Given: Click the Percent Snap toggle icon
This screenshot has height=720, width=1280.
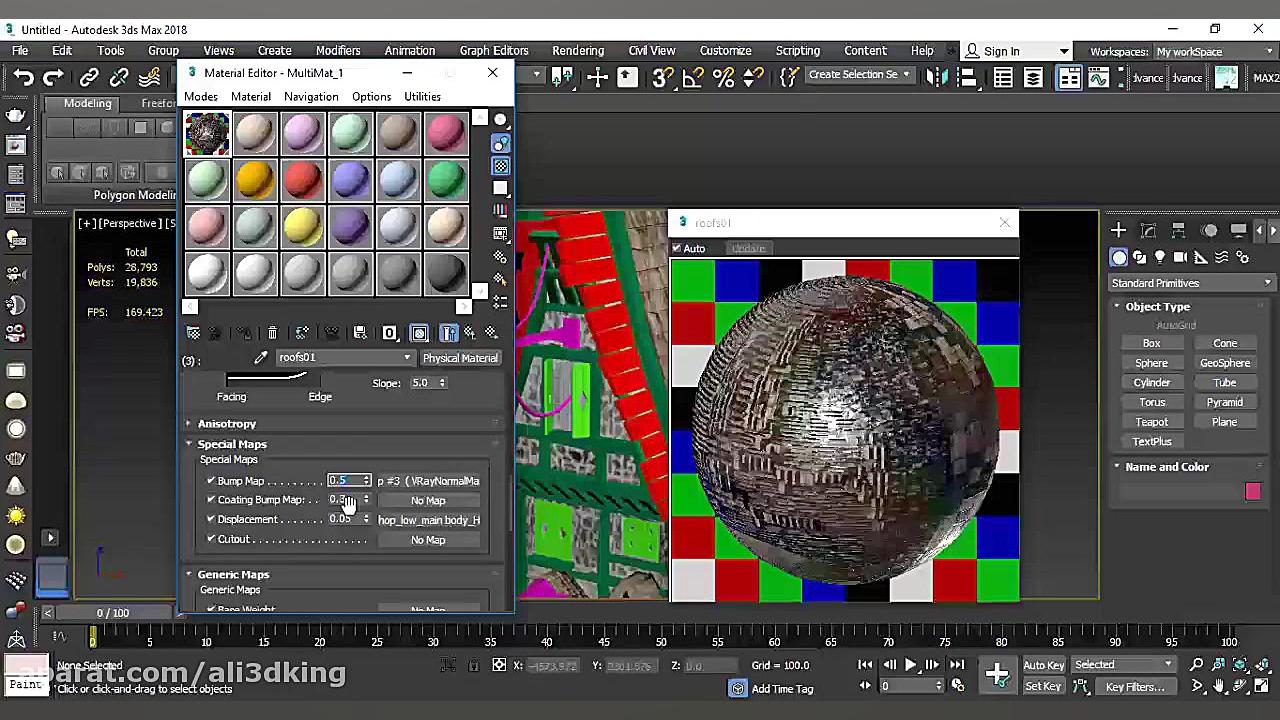Looking at the screenshot, I should pyautogui.click(x=724, y=78).
